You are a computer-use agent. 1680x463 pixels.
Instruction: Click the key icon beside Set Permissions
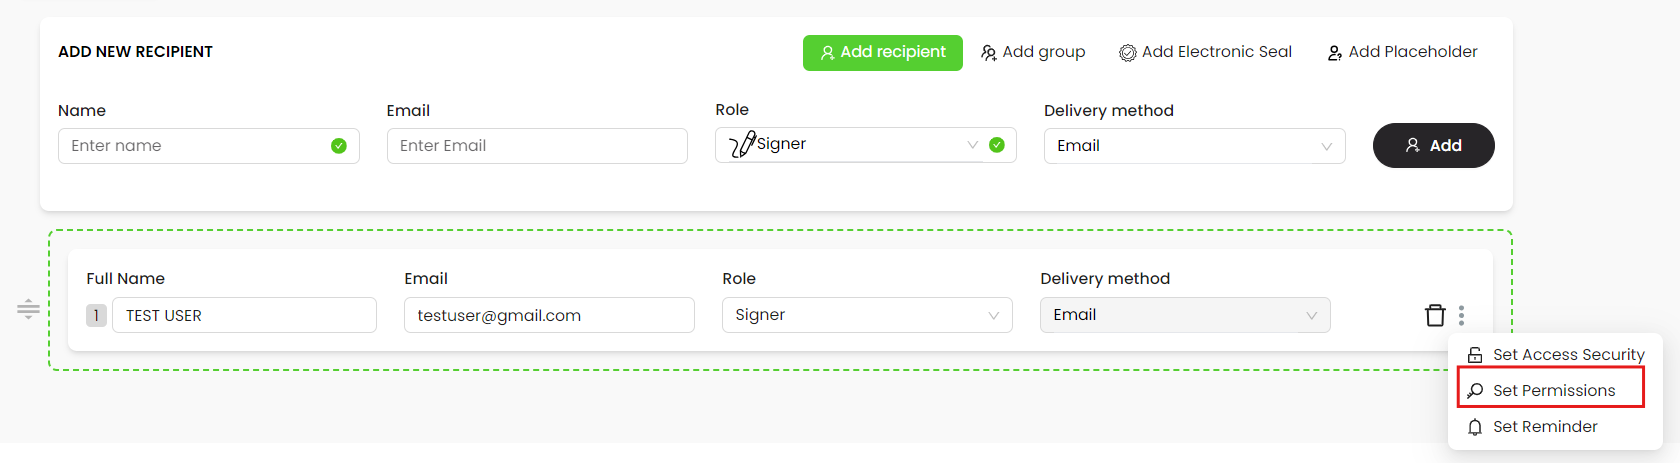click(1475, 391)
